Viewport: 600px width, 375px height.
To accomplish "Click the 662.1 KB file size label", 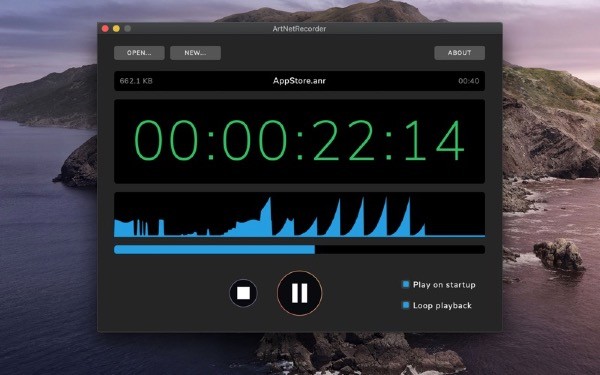I will coord(136,81).
